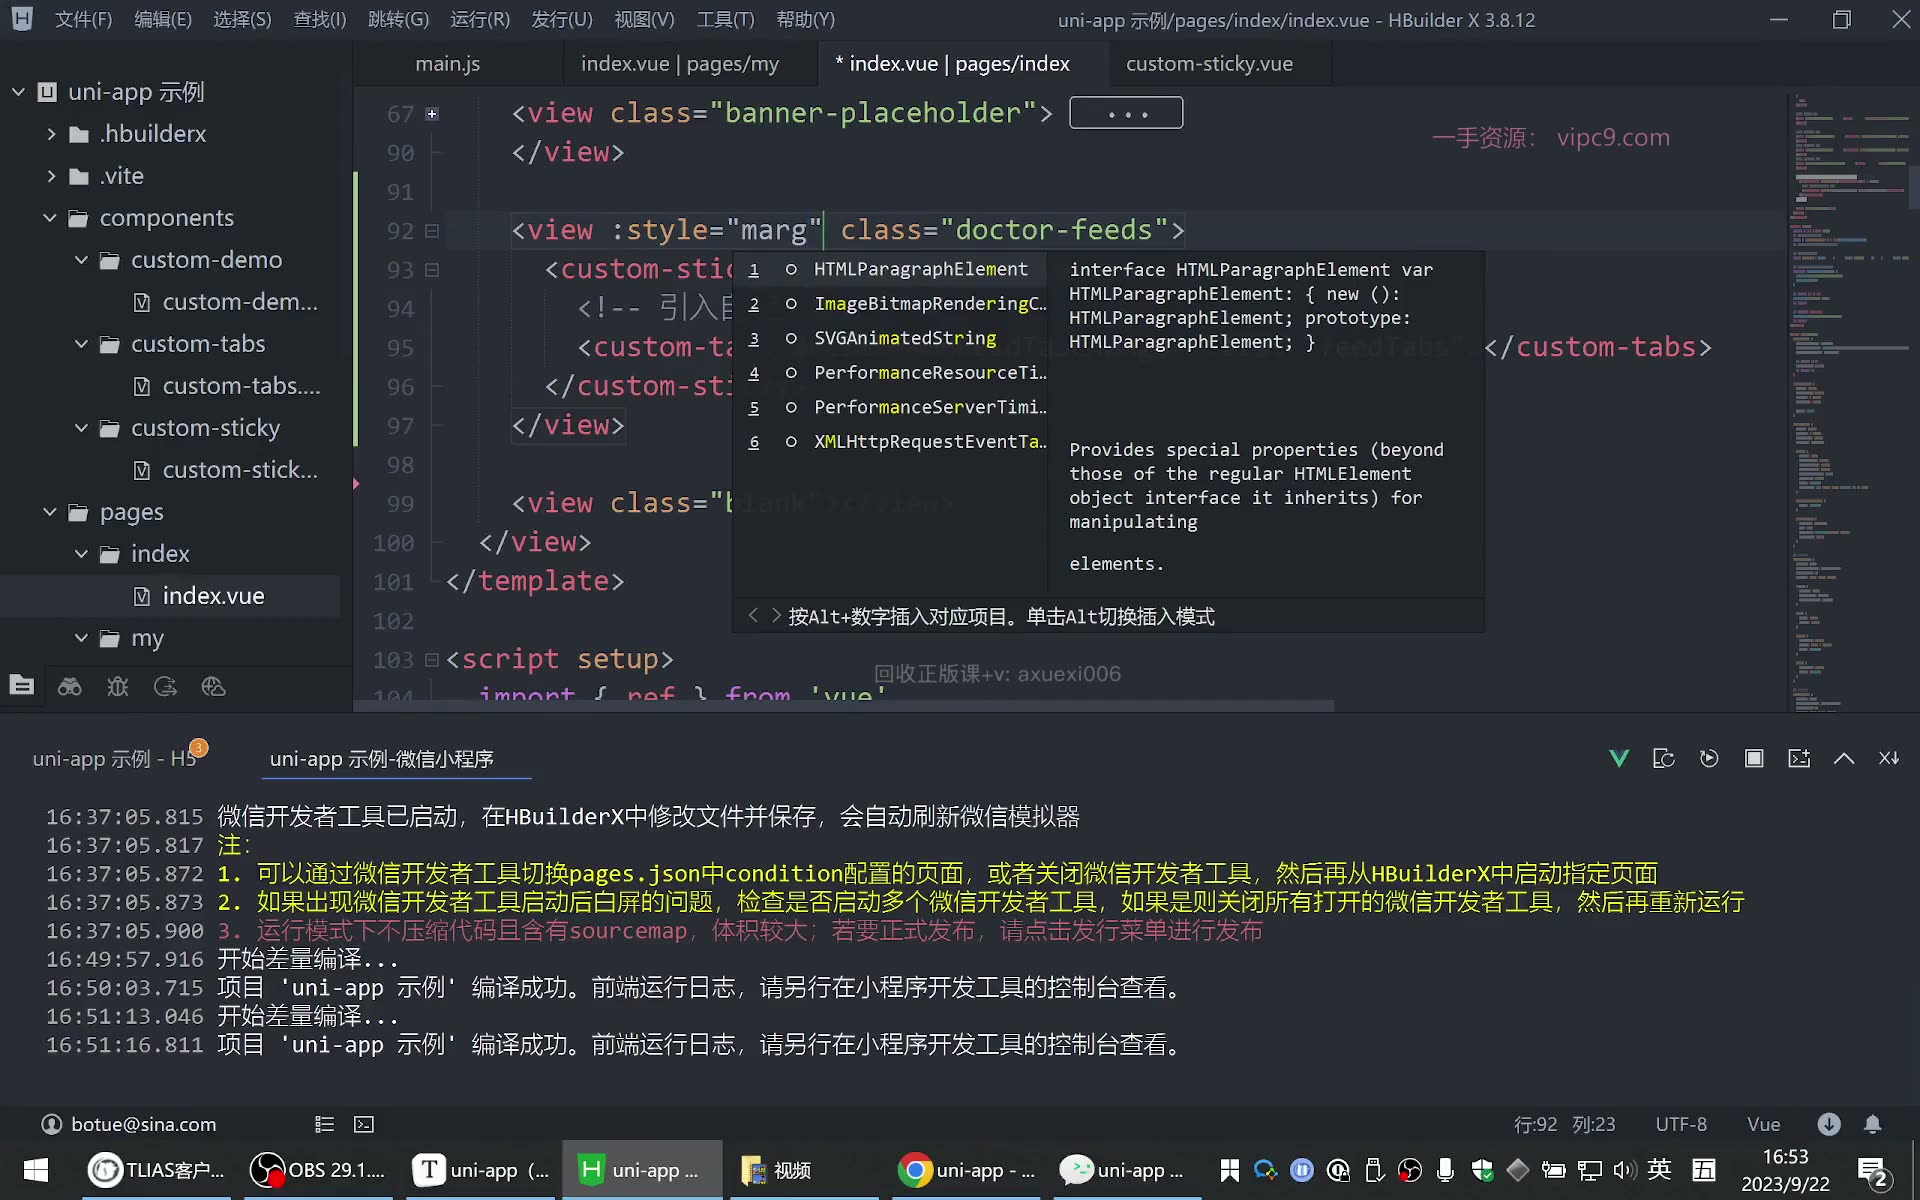
Task: Click the download arrow icon in status bar
Action: (1829, 1124)
